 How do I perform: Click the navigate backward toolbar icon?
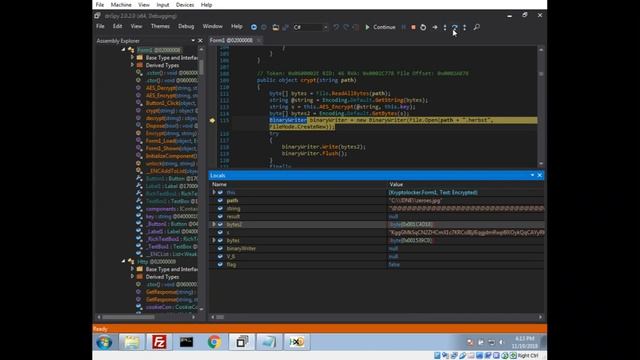coord(253,27)
